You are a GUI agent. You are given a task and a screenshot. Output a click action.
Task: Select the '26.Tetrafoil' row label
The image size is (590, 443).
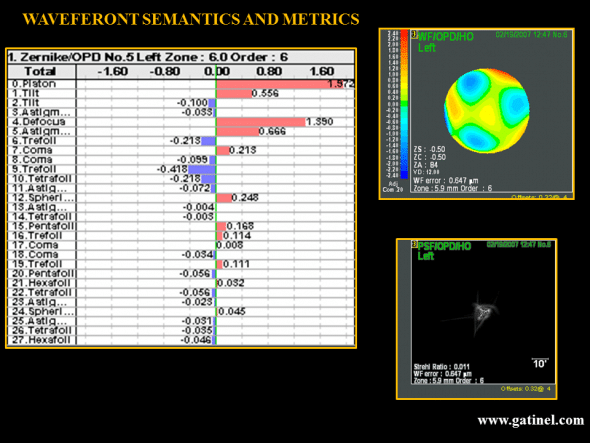42,330
